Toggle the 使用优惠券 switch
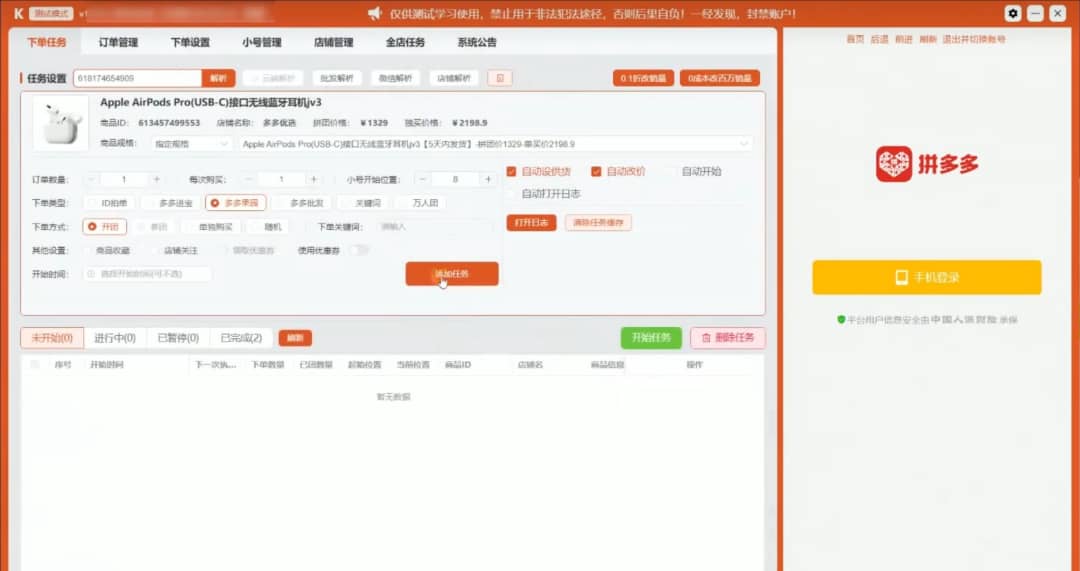This screenshot has width=1080, height=571. (x=359, y=250)
